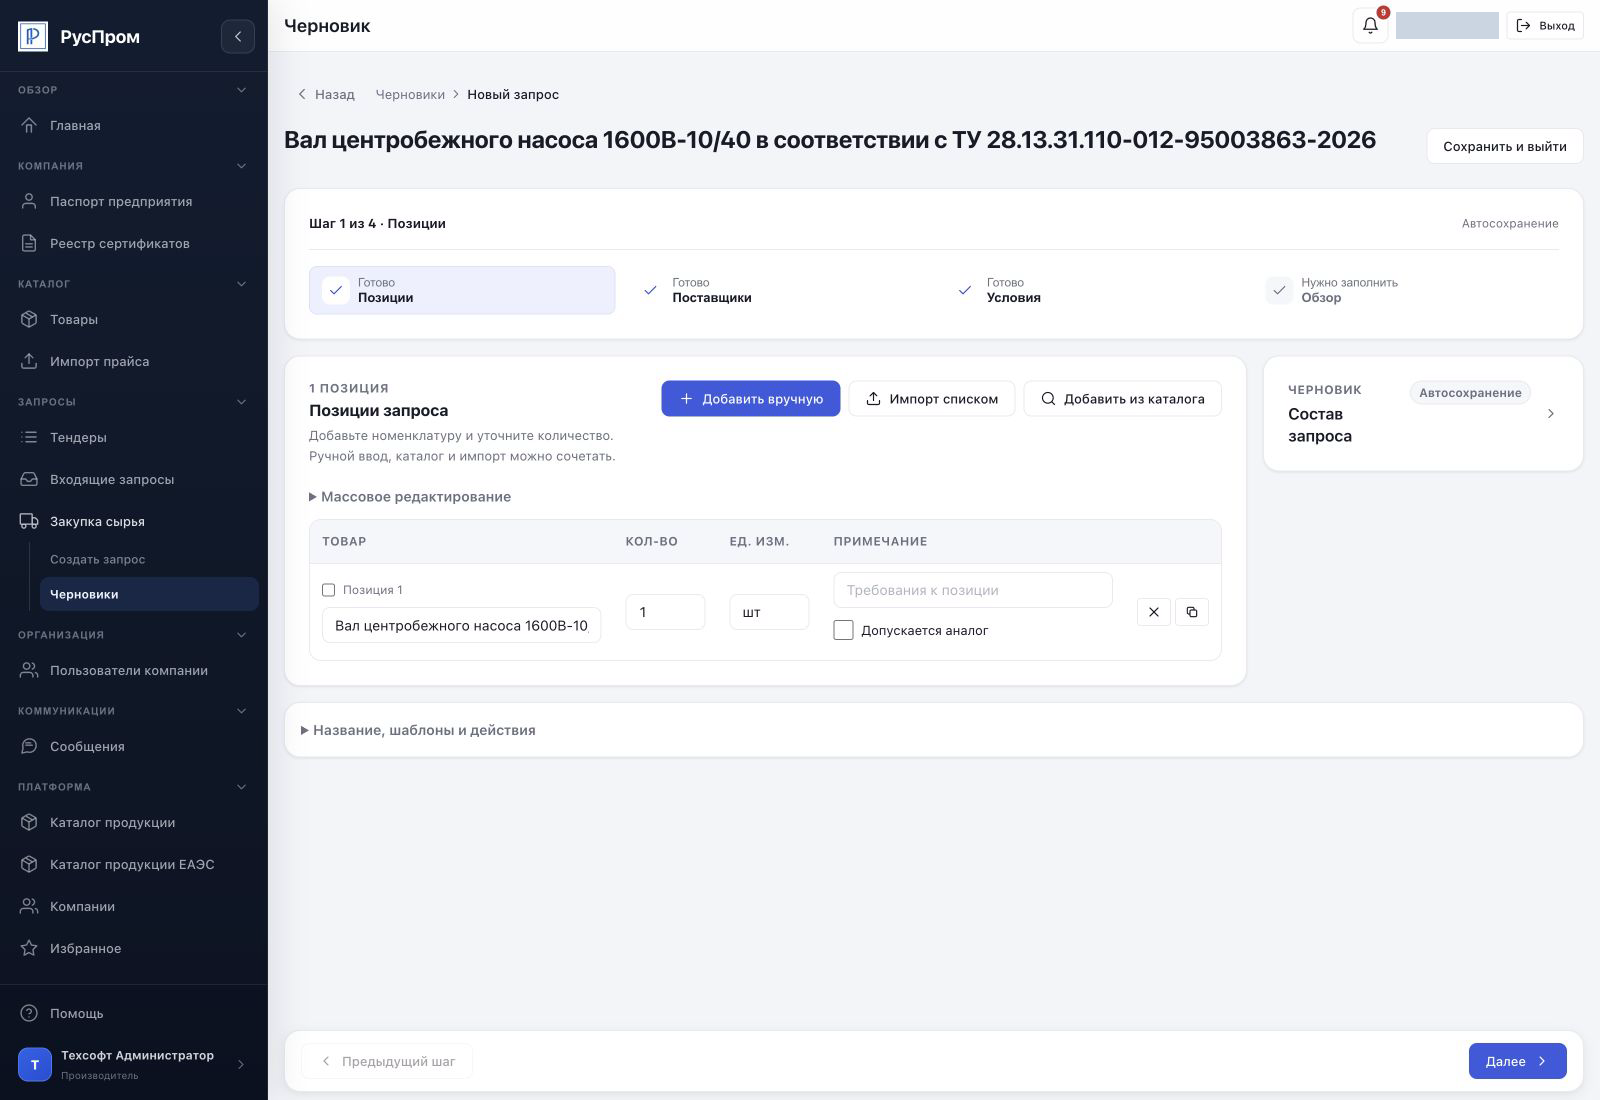Open Создать запрос in sidebar
Screen dimensions: 1600x1100
pyautogui.click(x=98, y=559)
